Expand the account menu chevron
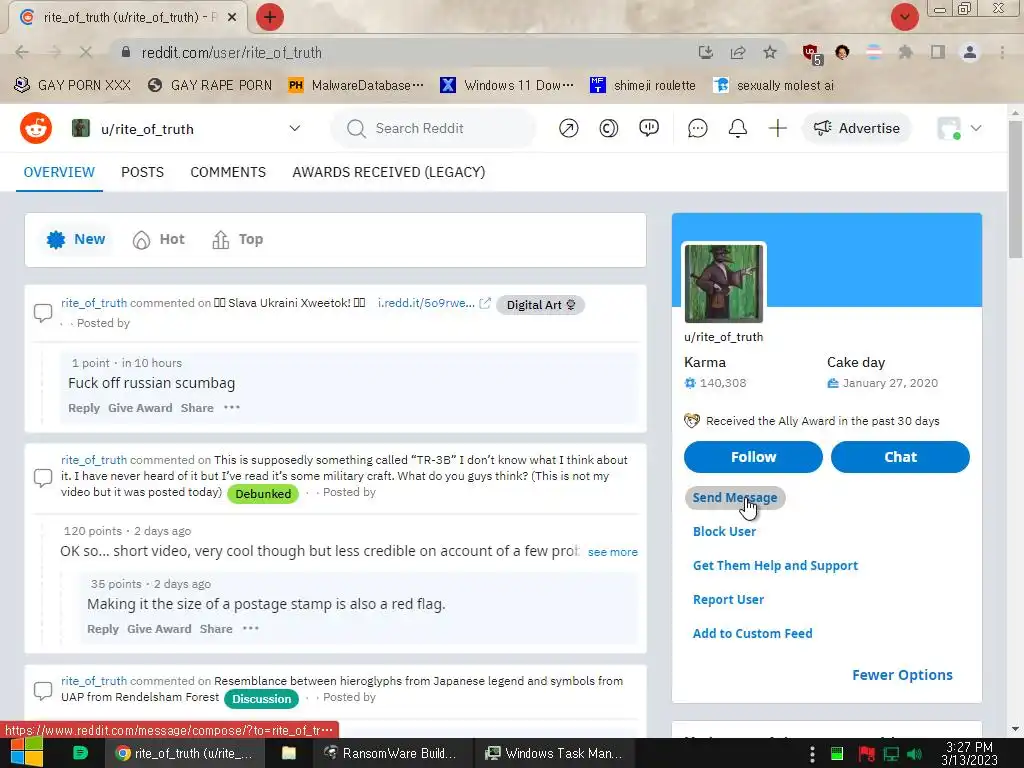Viewport: 1024px width, 768px height. point(976,128)
